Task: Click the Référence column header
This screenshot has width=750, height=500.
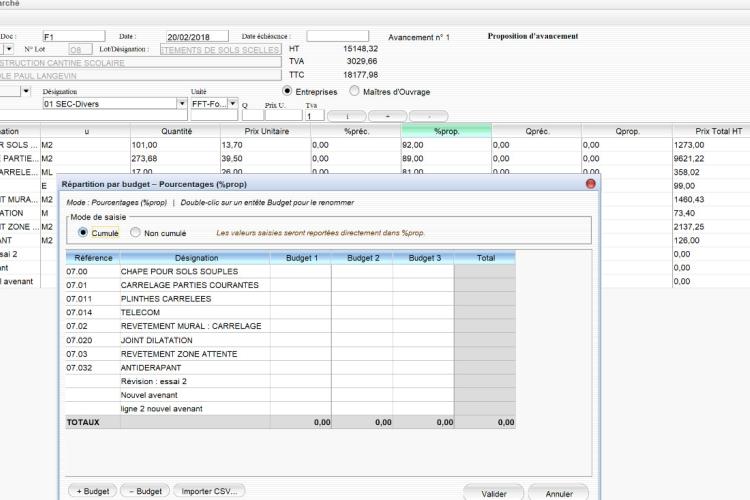Action: pyautogui.click(x=93, y=258)
